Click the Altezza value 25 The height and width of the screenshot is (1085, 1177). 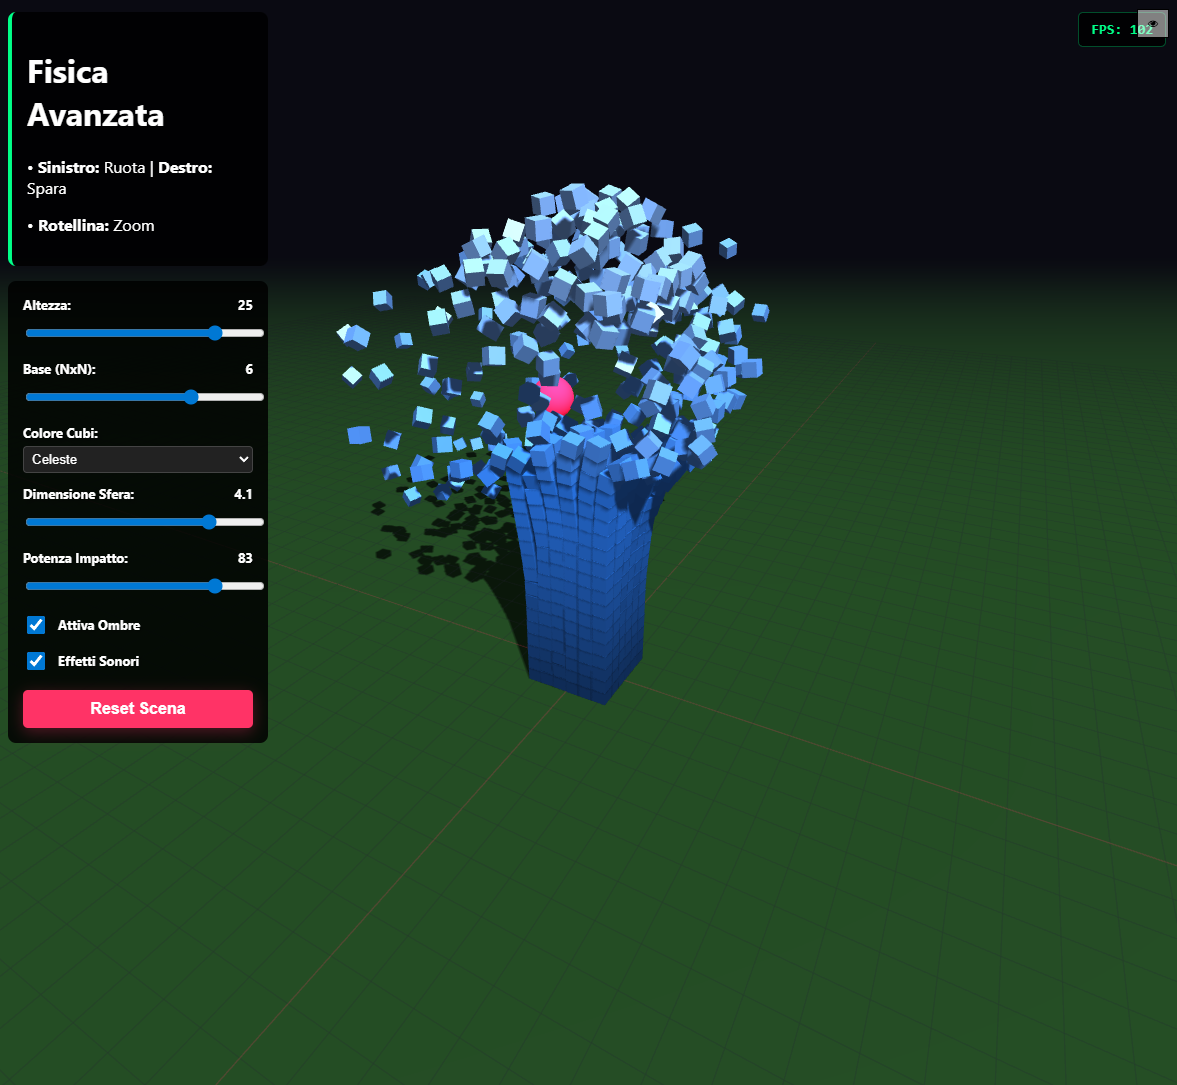(245, 305)
